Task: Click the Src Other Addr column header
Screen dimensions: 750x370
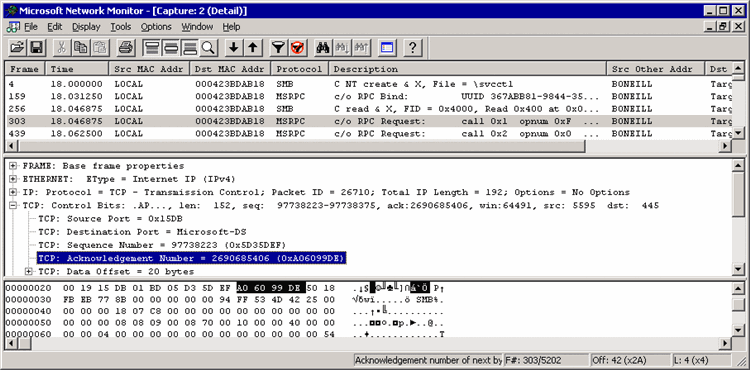Action: [x=655, y=69]
